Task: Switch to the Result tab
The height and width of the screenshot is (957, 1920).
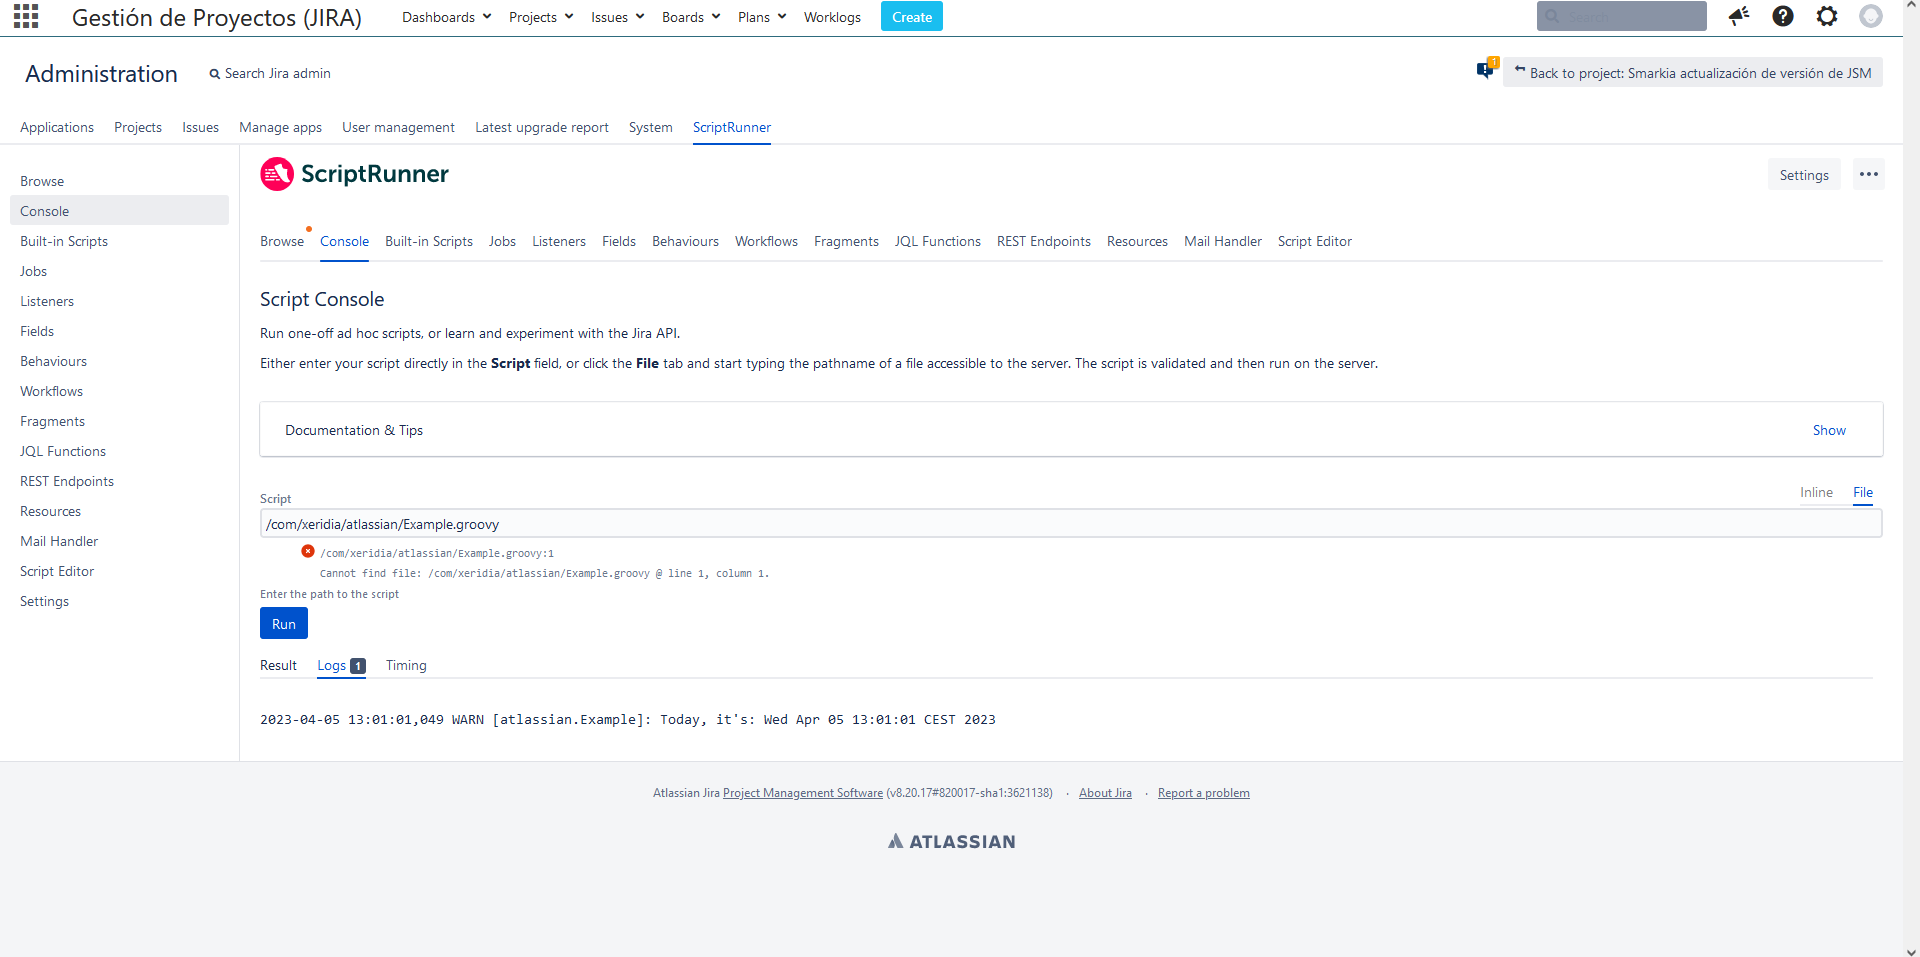Action: coord(278,665)
